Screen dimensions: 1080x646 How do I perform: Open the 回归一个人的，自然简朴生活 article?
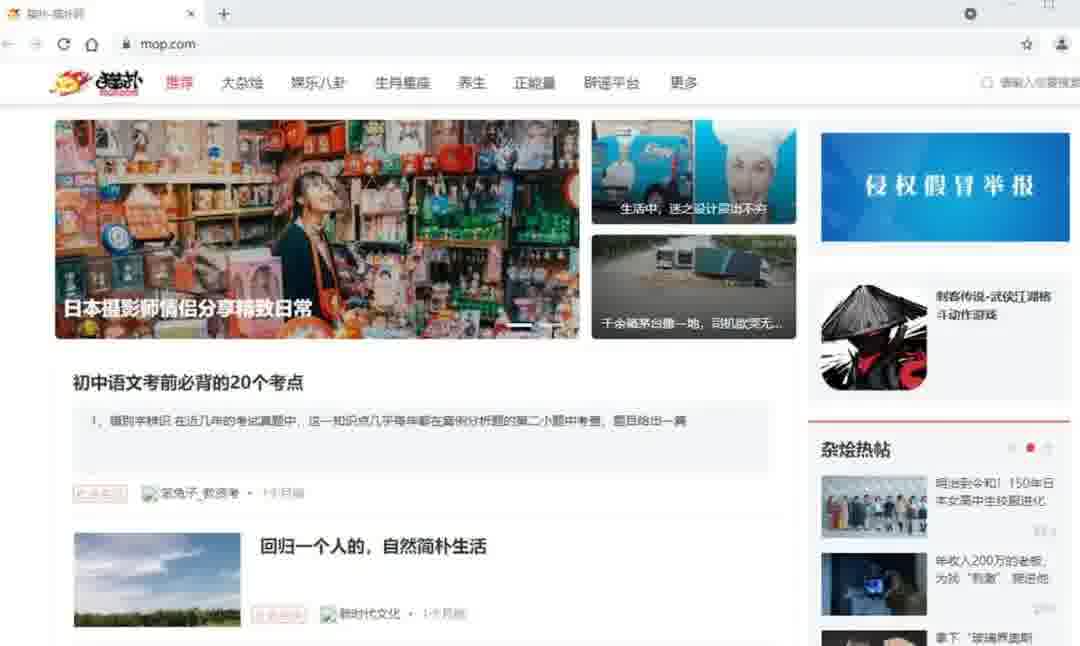tap(373, 546)
